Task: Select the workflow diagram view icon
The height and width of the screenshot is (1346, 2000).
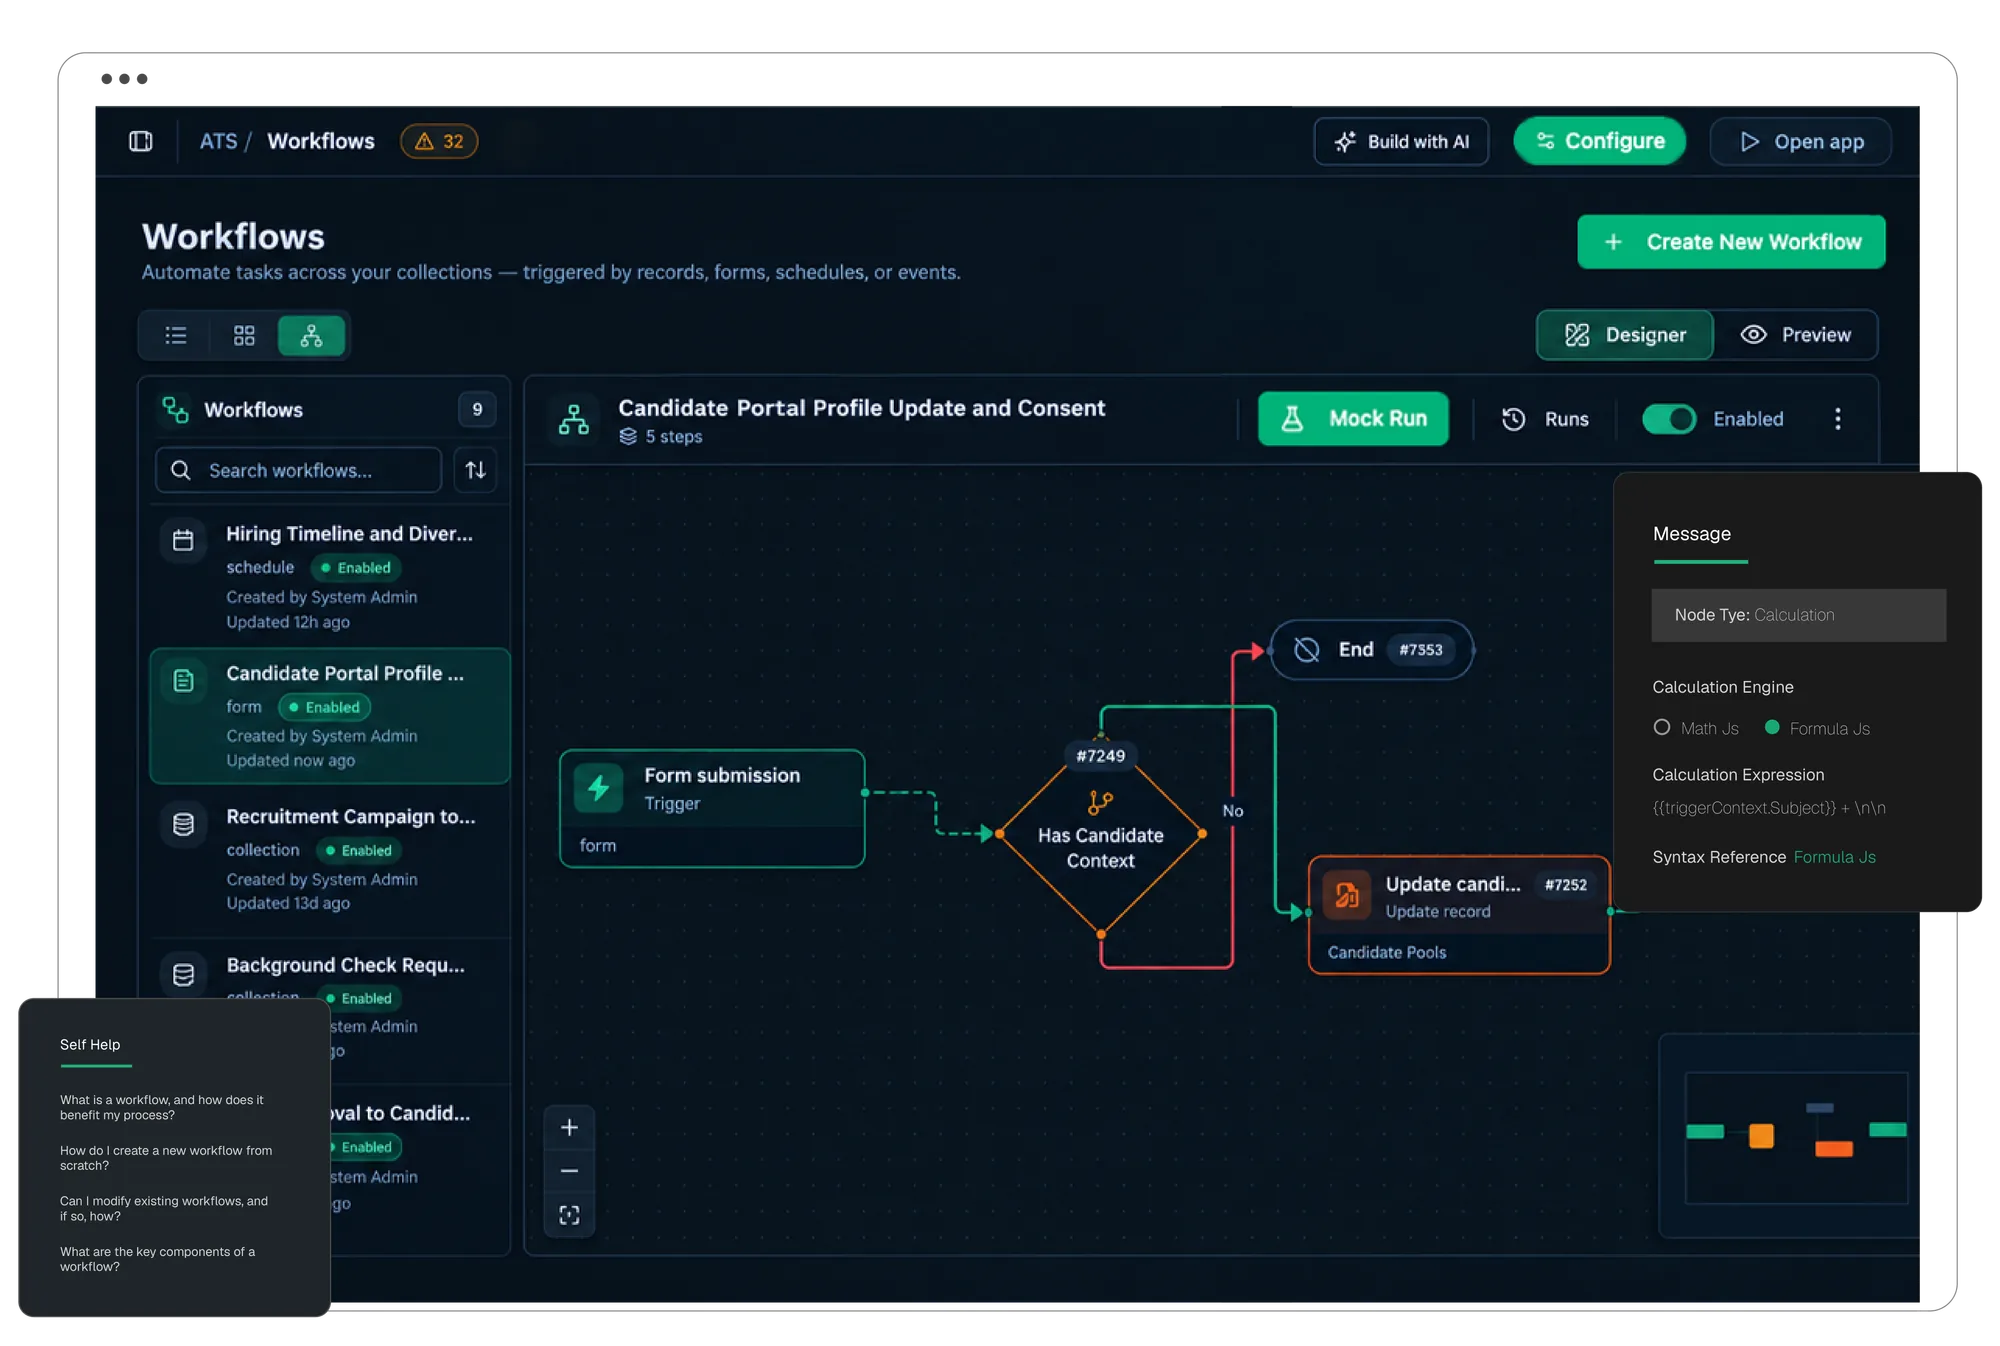Action: (311, 336)
